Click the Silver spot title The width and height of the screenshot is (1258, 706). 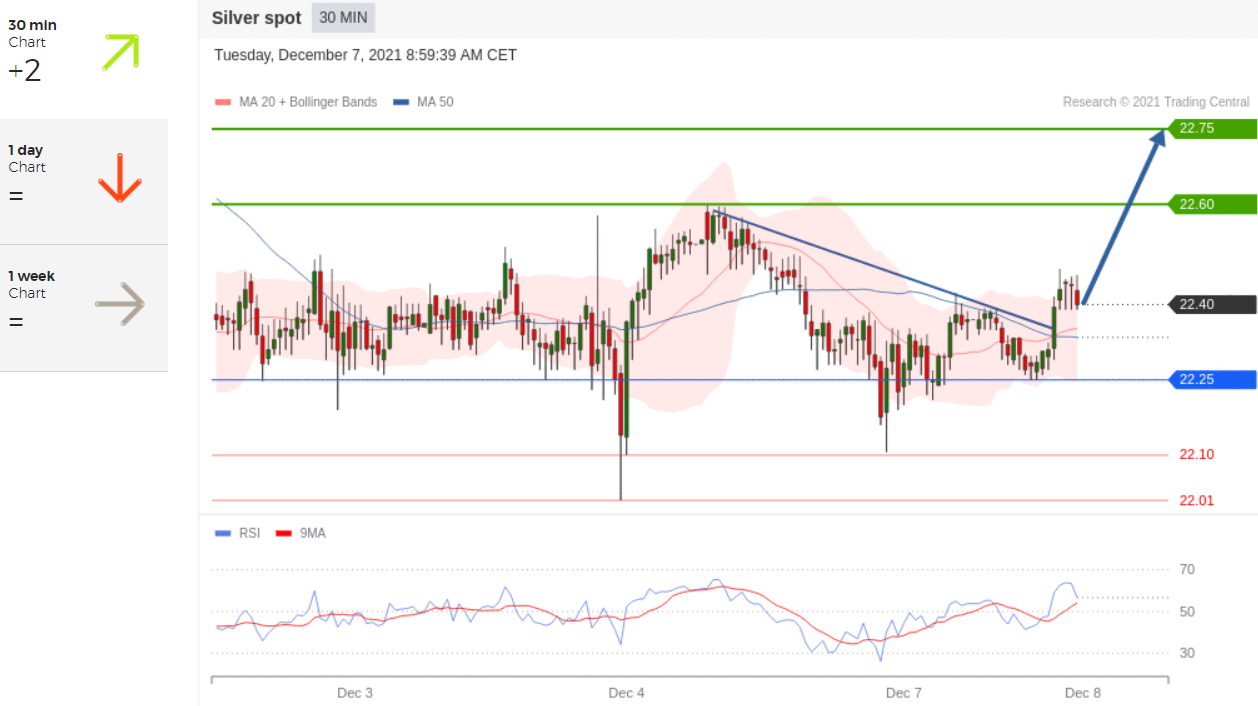tap(257, 18)
